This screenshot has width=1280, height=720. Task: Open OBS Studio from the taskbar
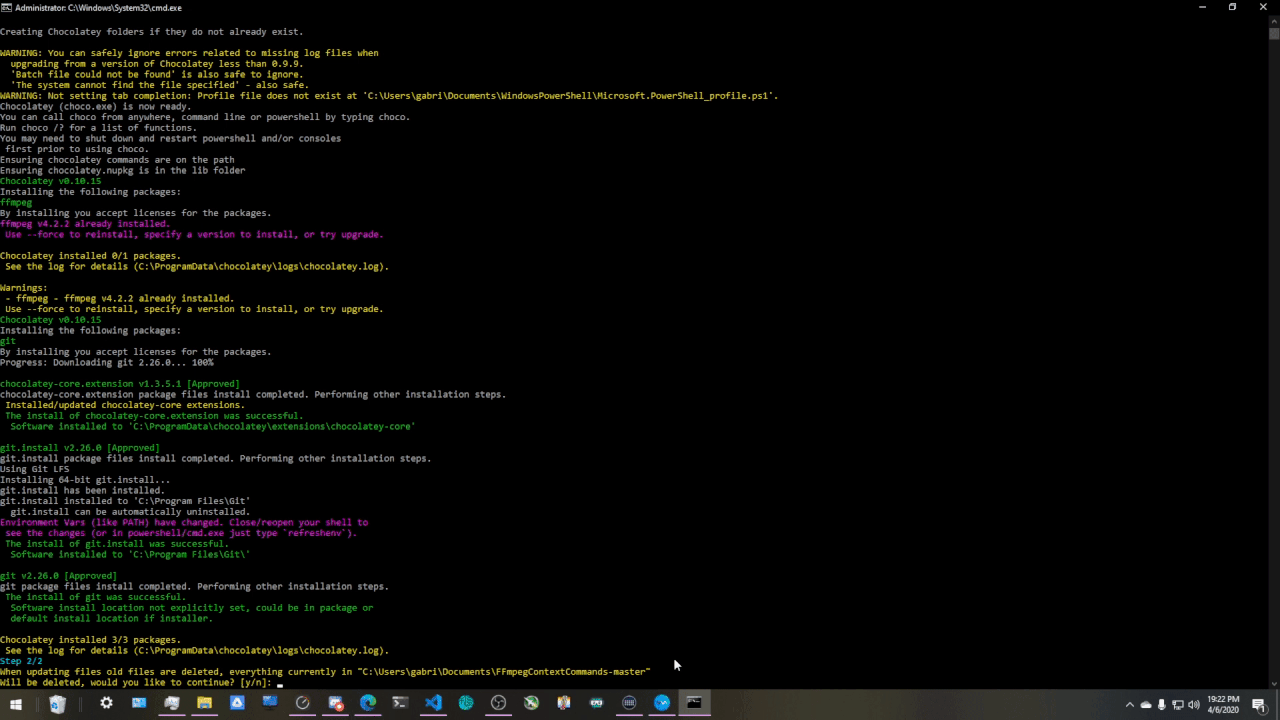(x=498, y=703)
